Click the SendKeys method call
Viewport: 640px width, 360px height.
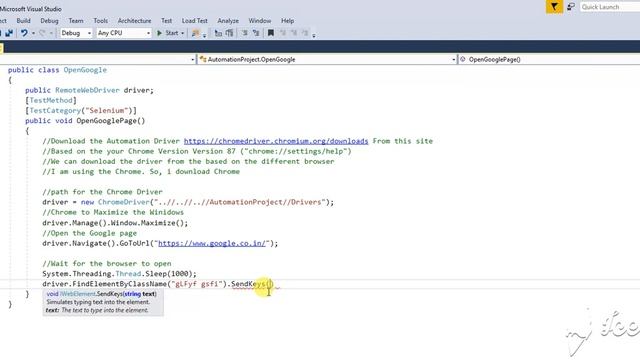(249, 284)
